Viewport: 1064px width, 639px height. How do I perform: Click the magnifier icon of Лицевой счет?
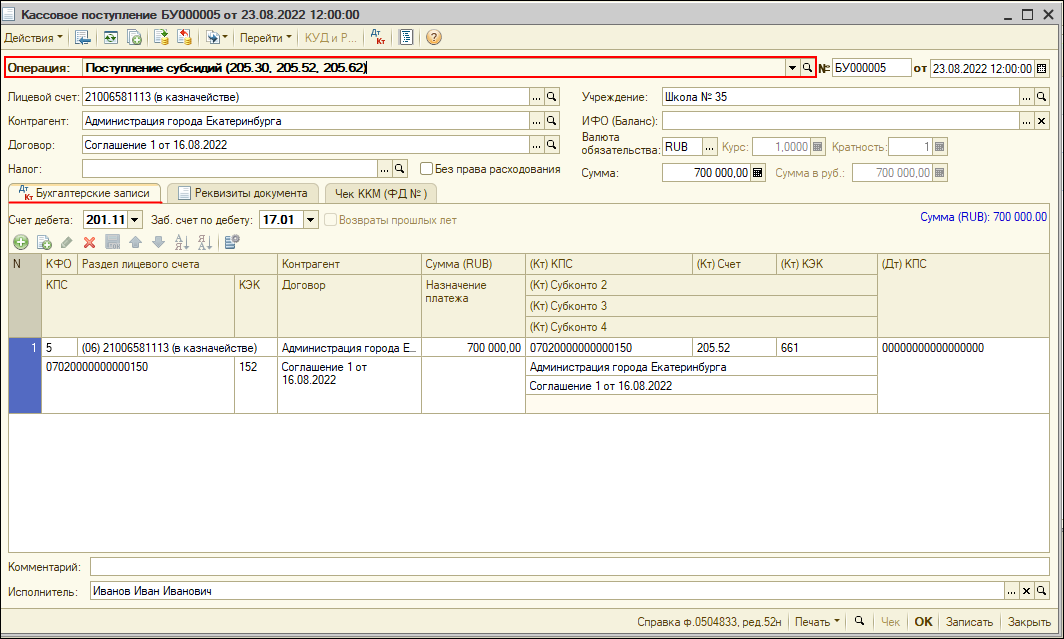(552, 97)
